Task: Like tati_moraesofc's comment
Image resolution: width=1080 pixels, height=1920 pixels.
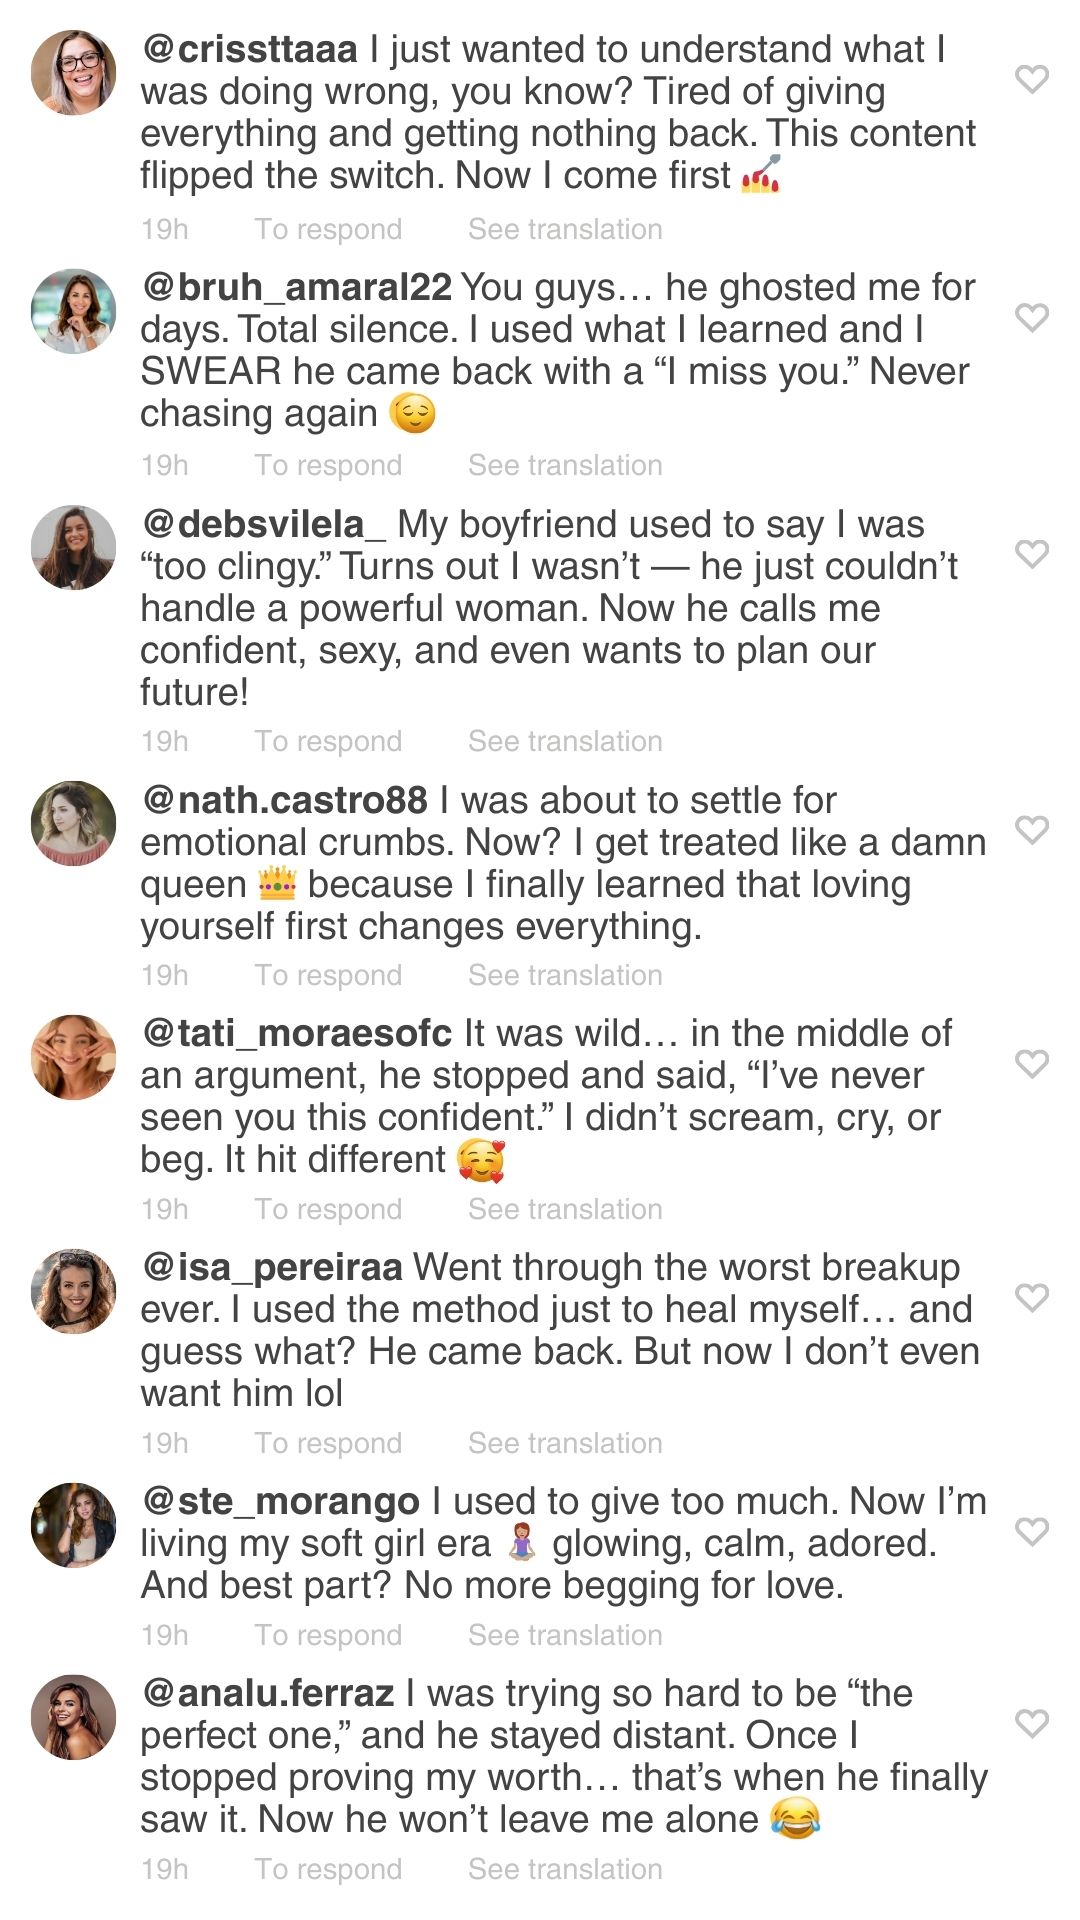Action: tap(1031, 1064)
